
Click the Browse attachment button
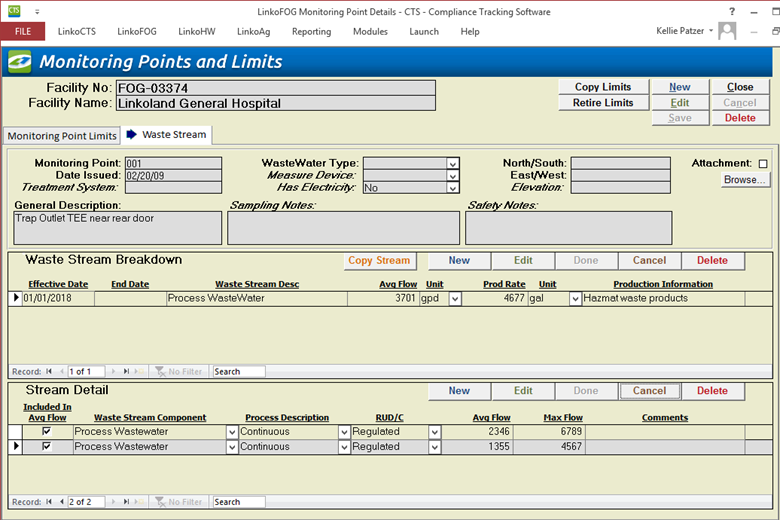click(x=745, y=180)
